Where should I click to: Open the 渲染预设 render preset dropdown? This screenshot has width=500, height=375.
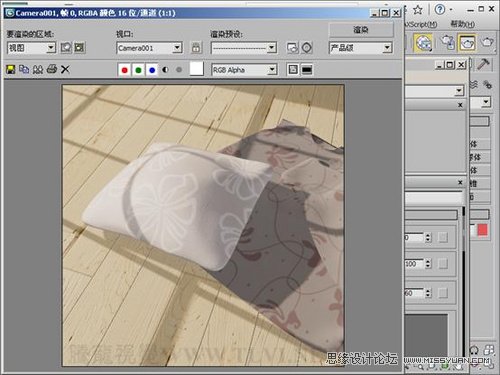coord(244,48)
